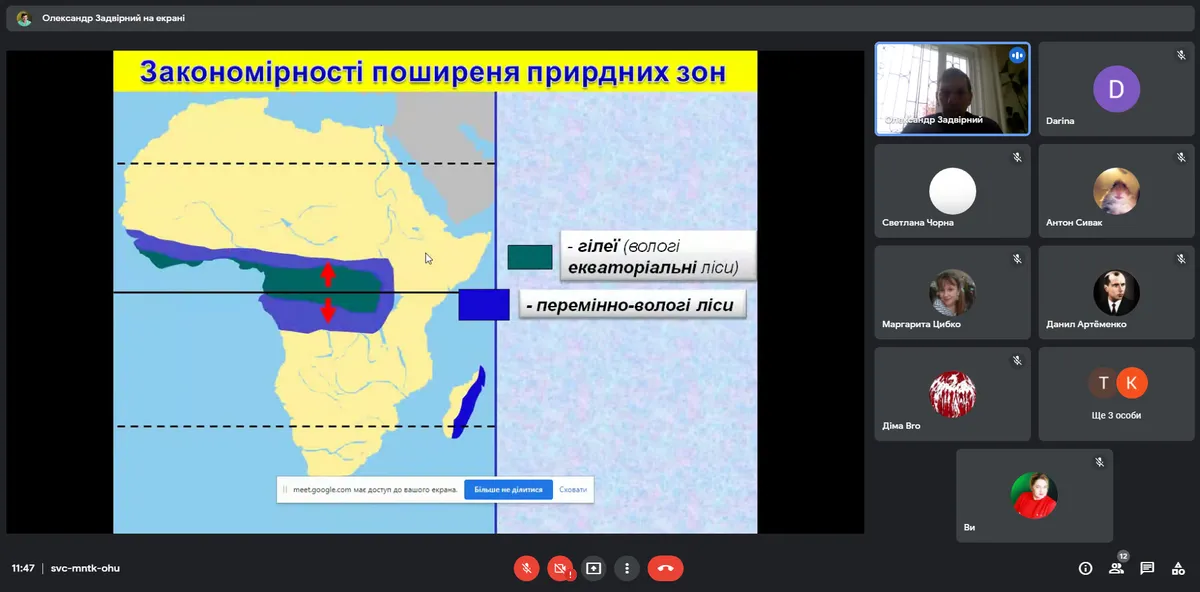
Task: Leave the call with the red hang-up button
Action: coord(665,568)
